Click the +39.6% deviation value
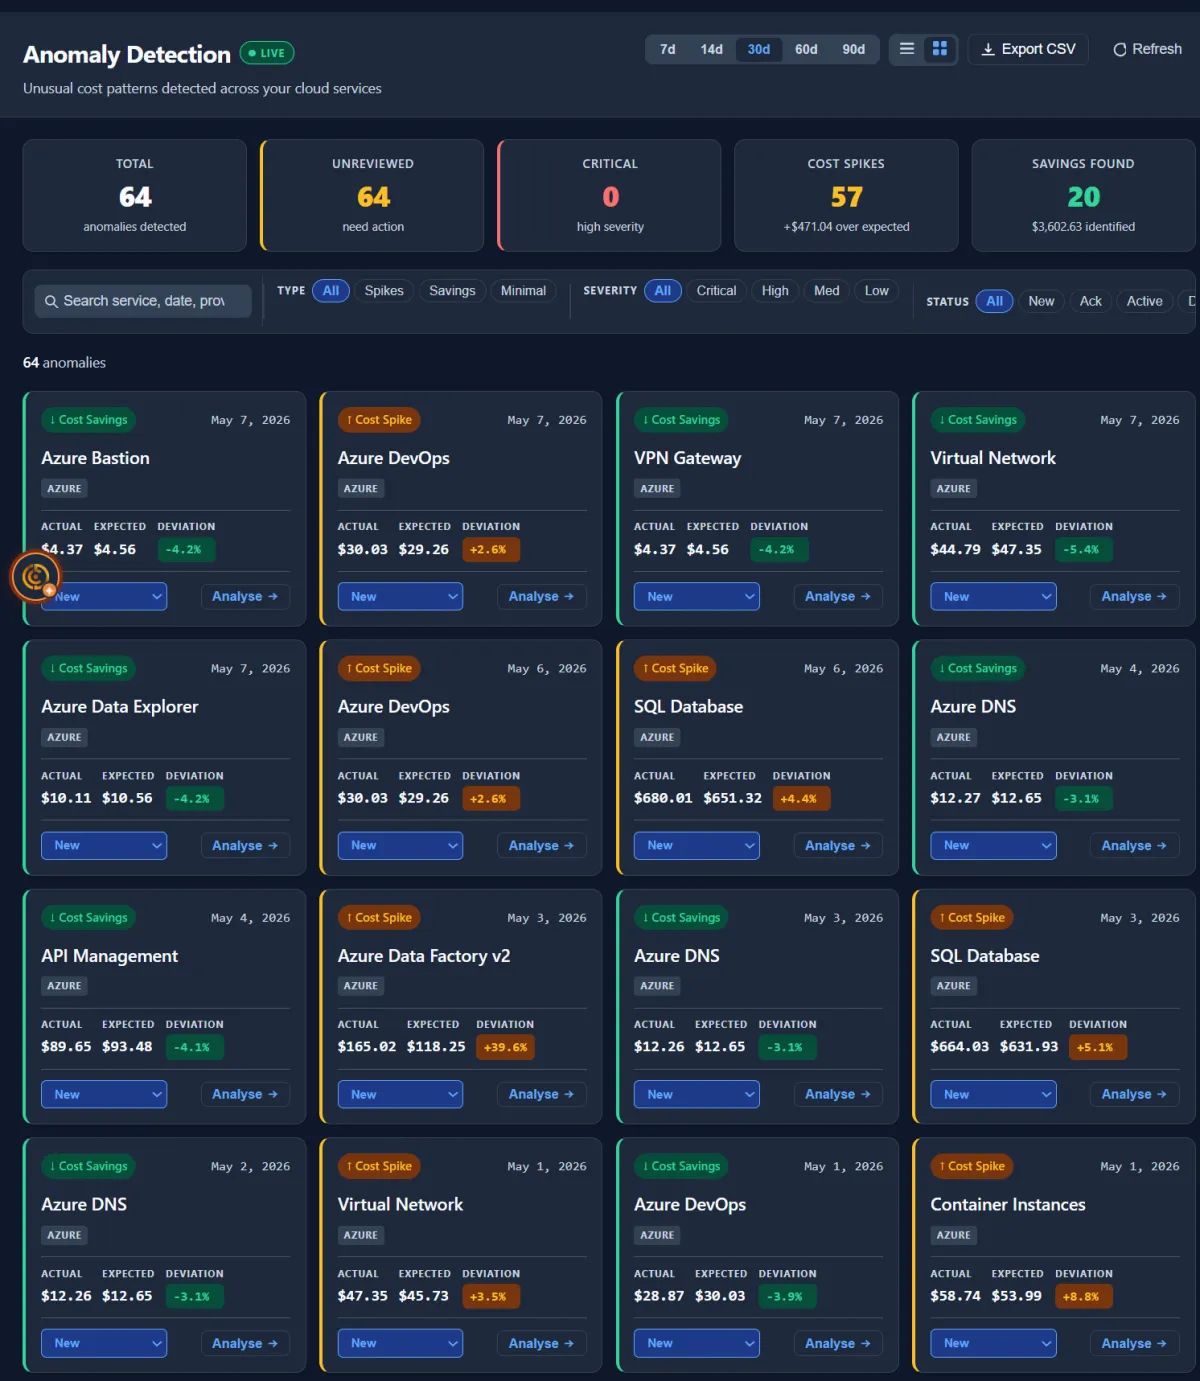 click(x=505, y=1047)
